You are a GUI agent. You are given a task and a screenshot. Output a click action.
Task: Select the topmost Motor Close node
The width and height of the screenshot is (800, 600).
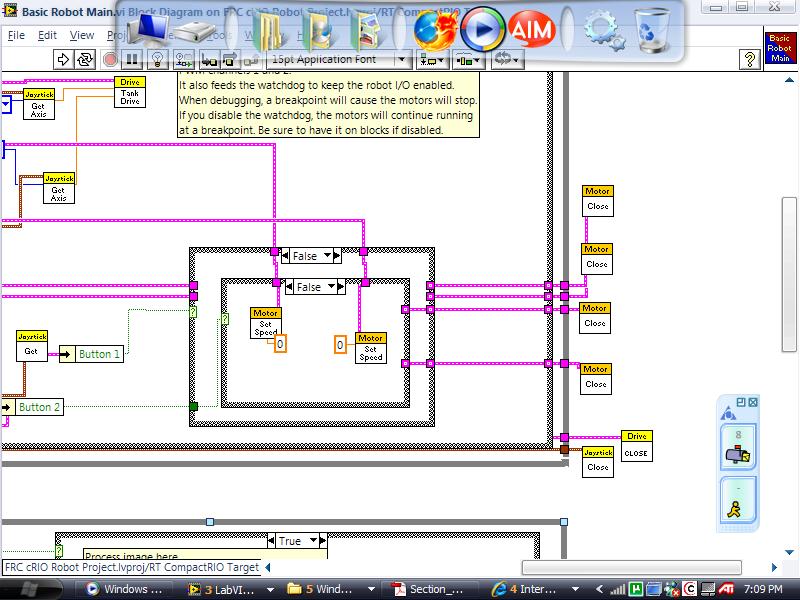597,201
